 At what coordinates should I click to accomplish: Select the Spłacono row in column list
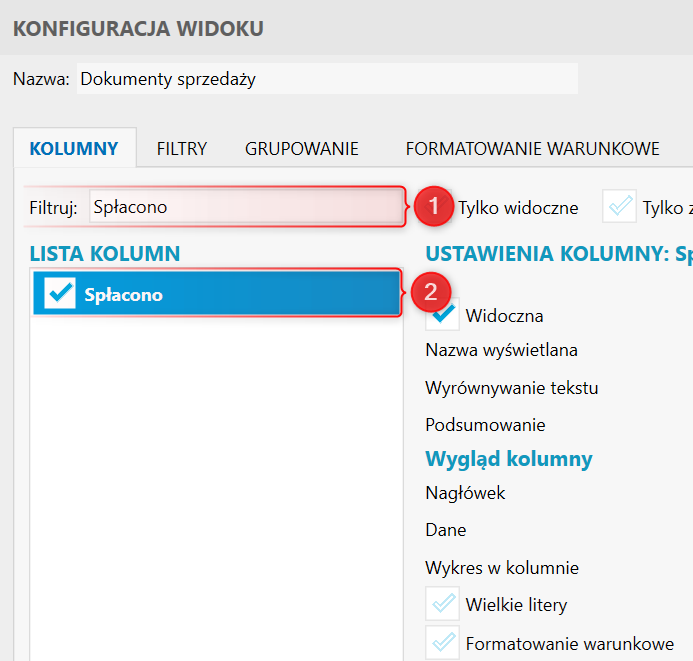click(x=230, y=294)
